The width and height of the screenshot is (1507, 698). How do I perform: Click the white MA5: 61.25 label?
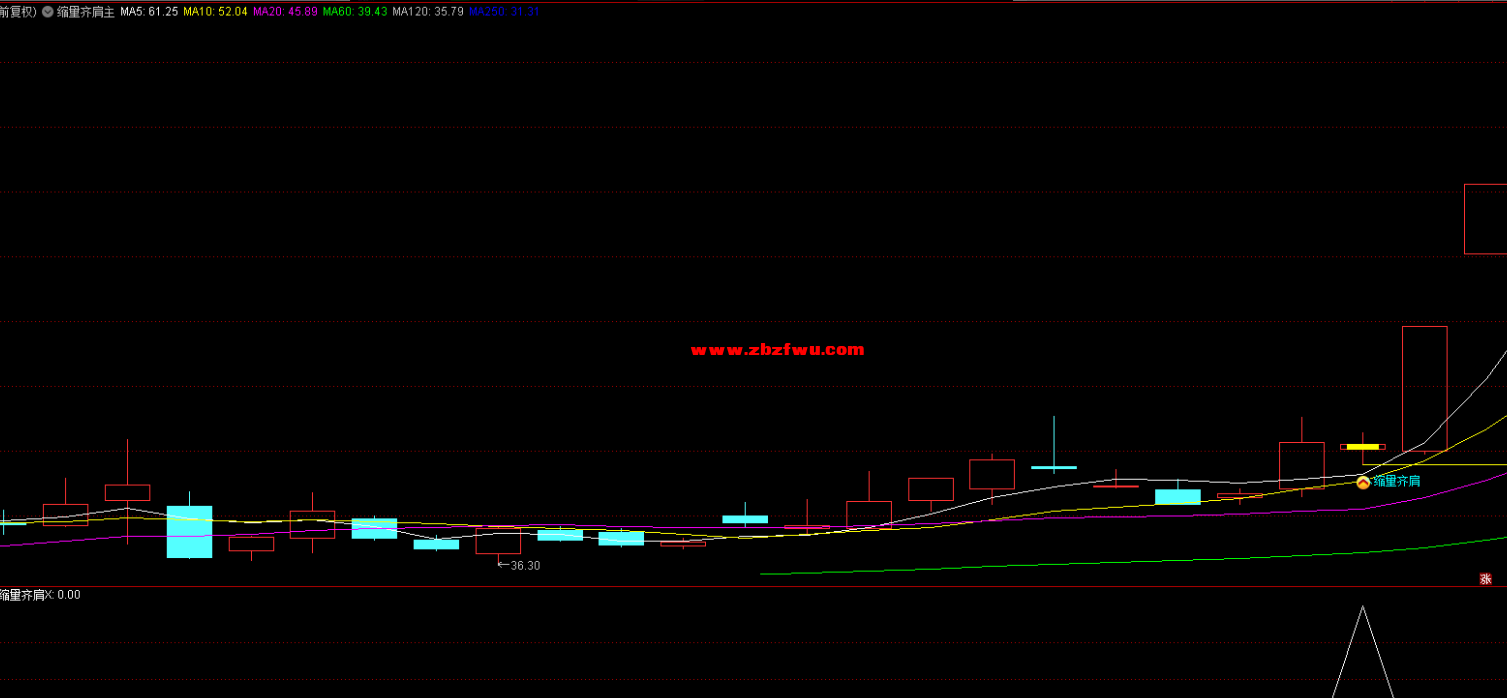pyautogui.click(x=149, y=12)
